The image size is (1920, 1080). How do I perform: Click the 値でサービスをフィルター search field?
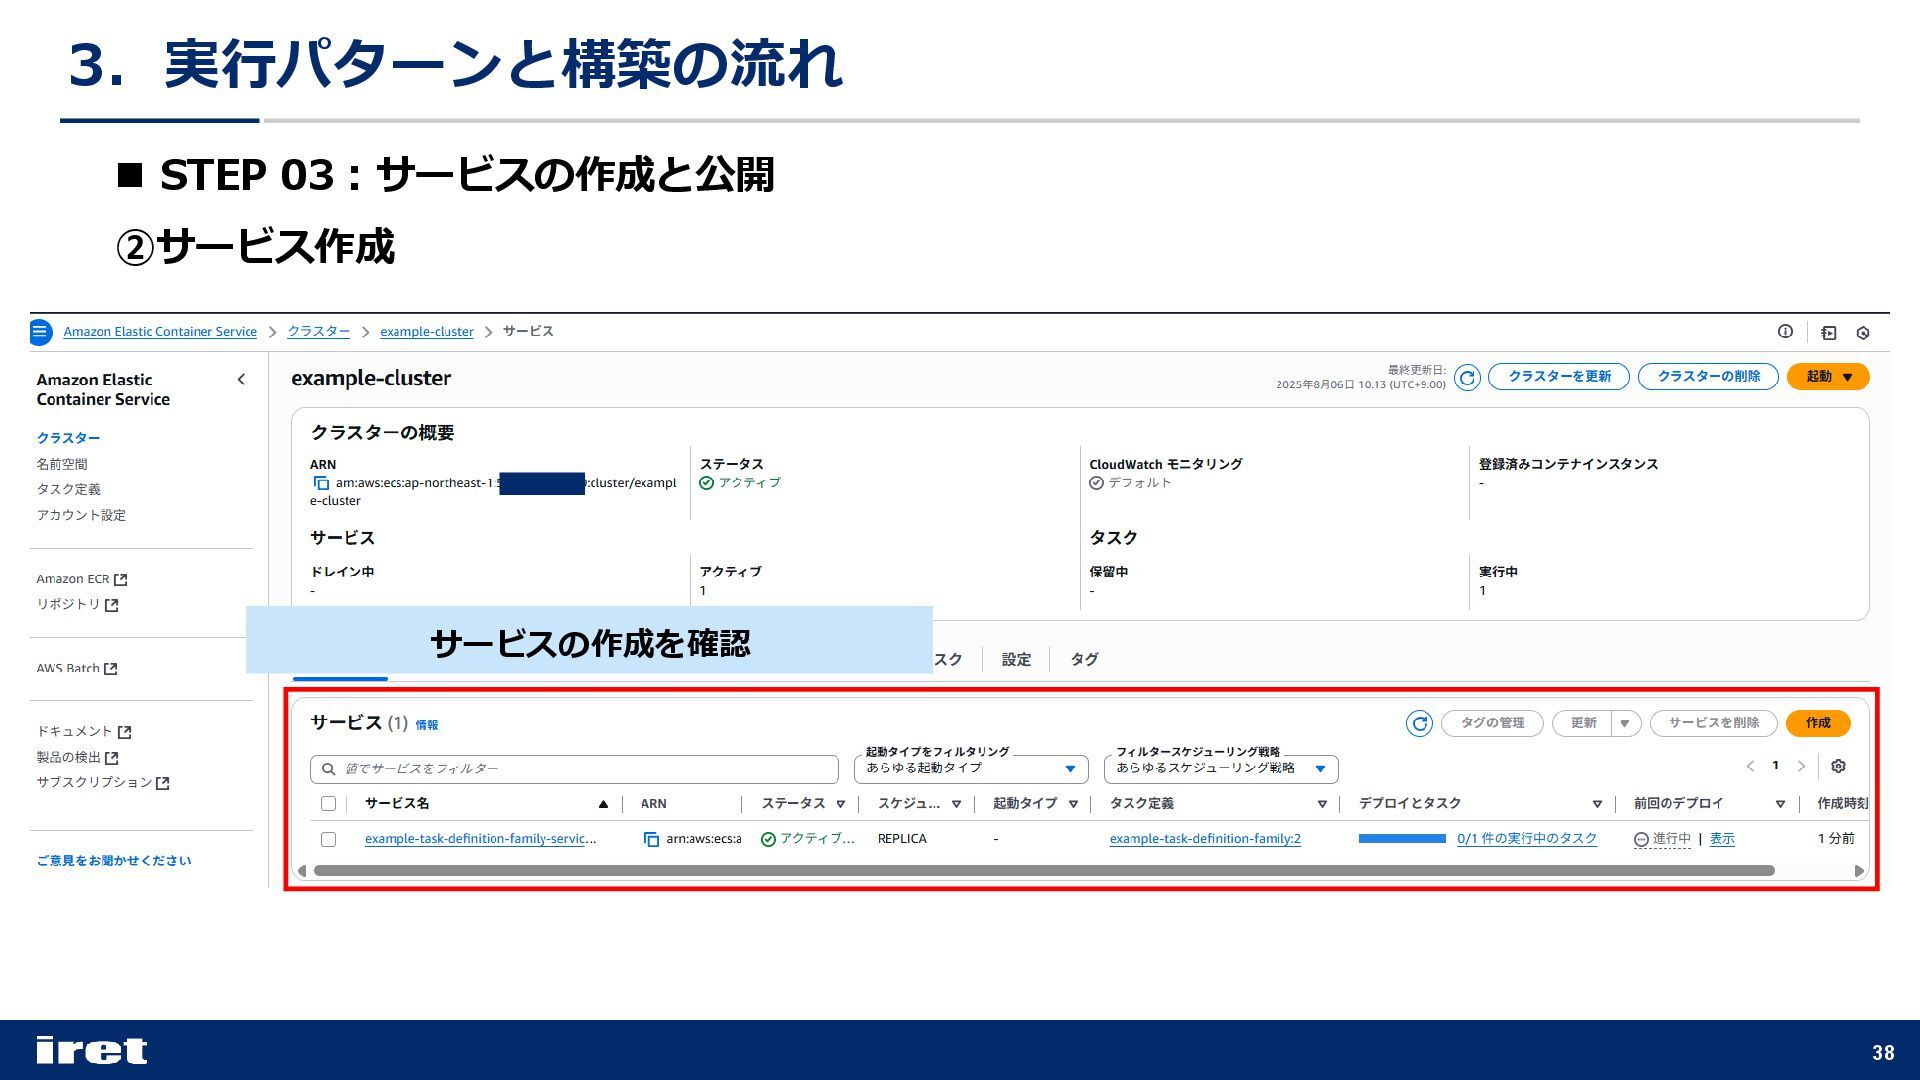(574, 769)
